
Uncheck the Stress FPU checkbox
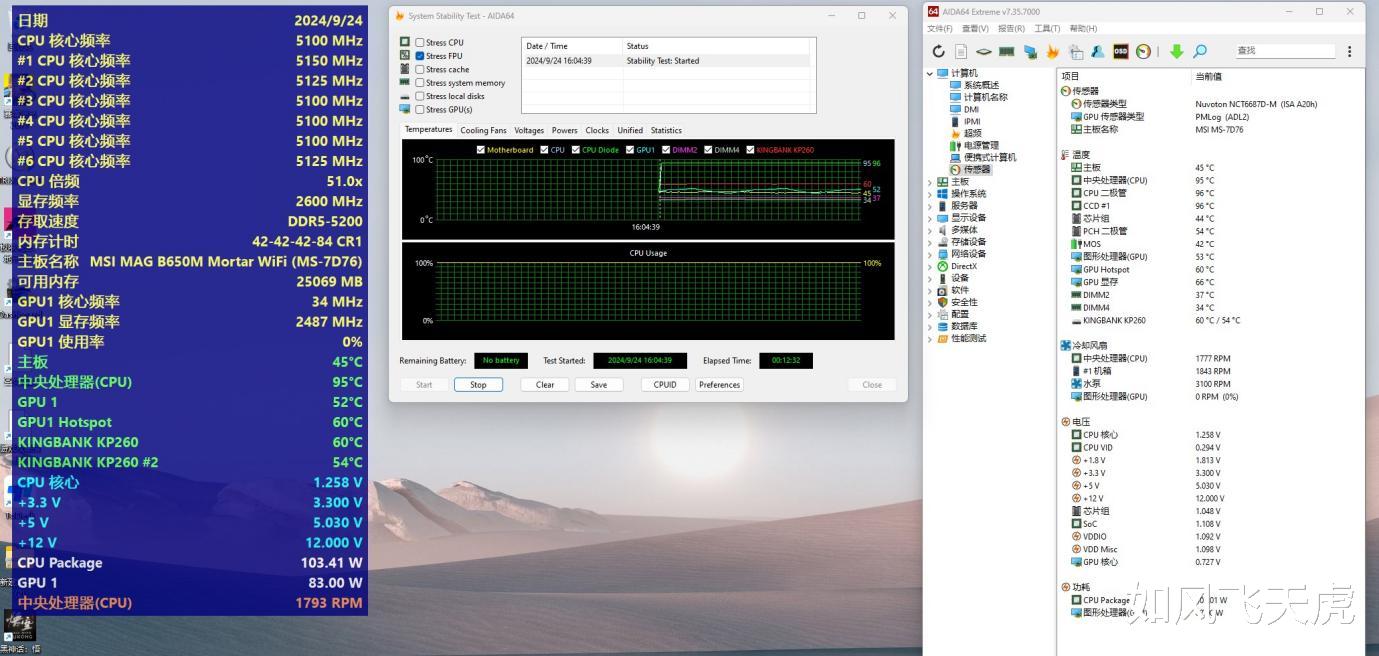pyautogui.click(x=420, y=56)
